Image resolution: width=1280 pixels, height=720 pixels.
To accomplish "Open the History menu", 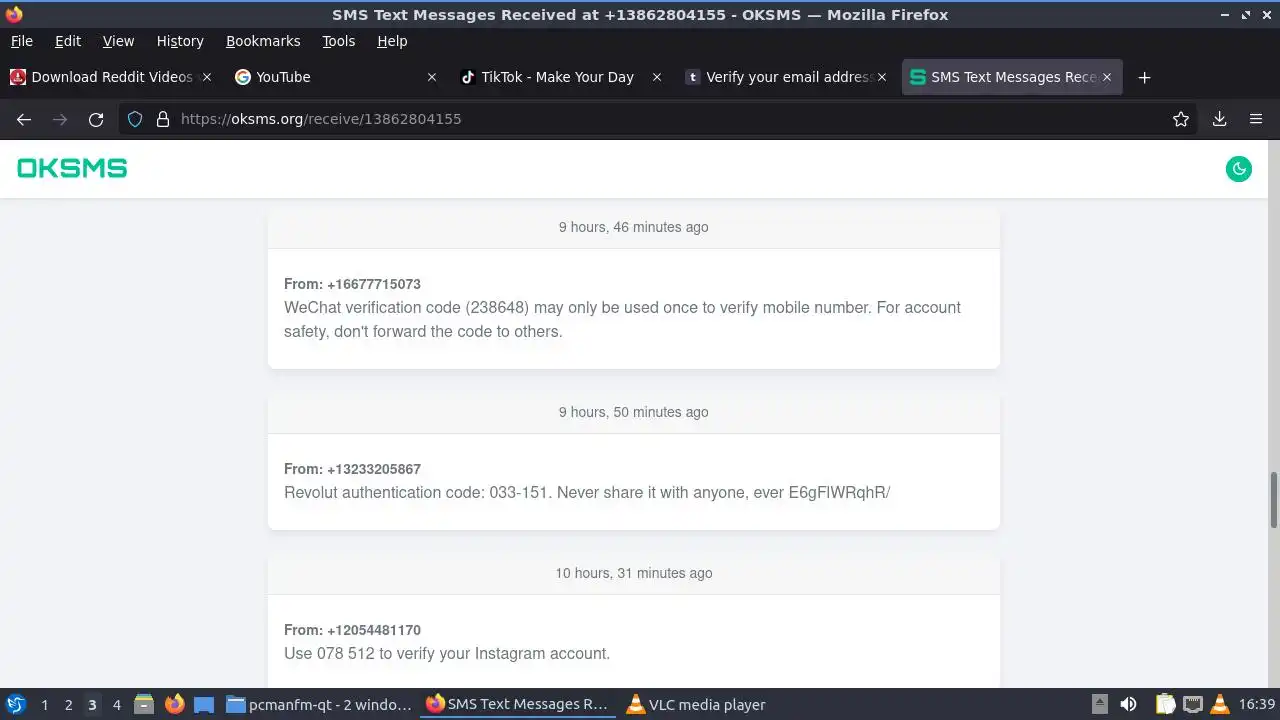I will pyautogui.click(x=180, y=41).
